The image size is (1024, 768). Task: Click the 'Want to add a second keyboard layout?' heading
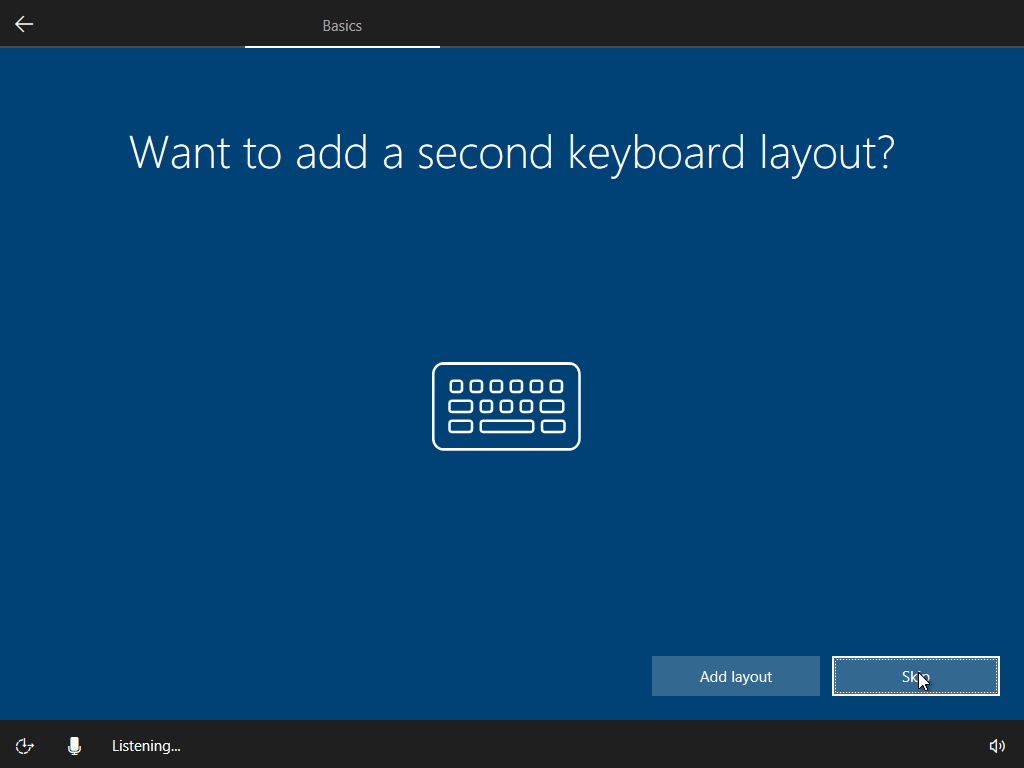[x=512, y=153]
